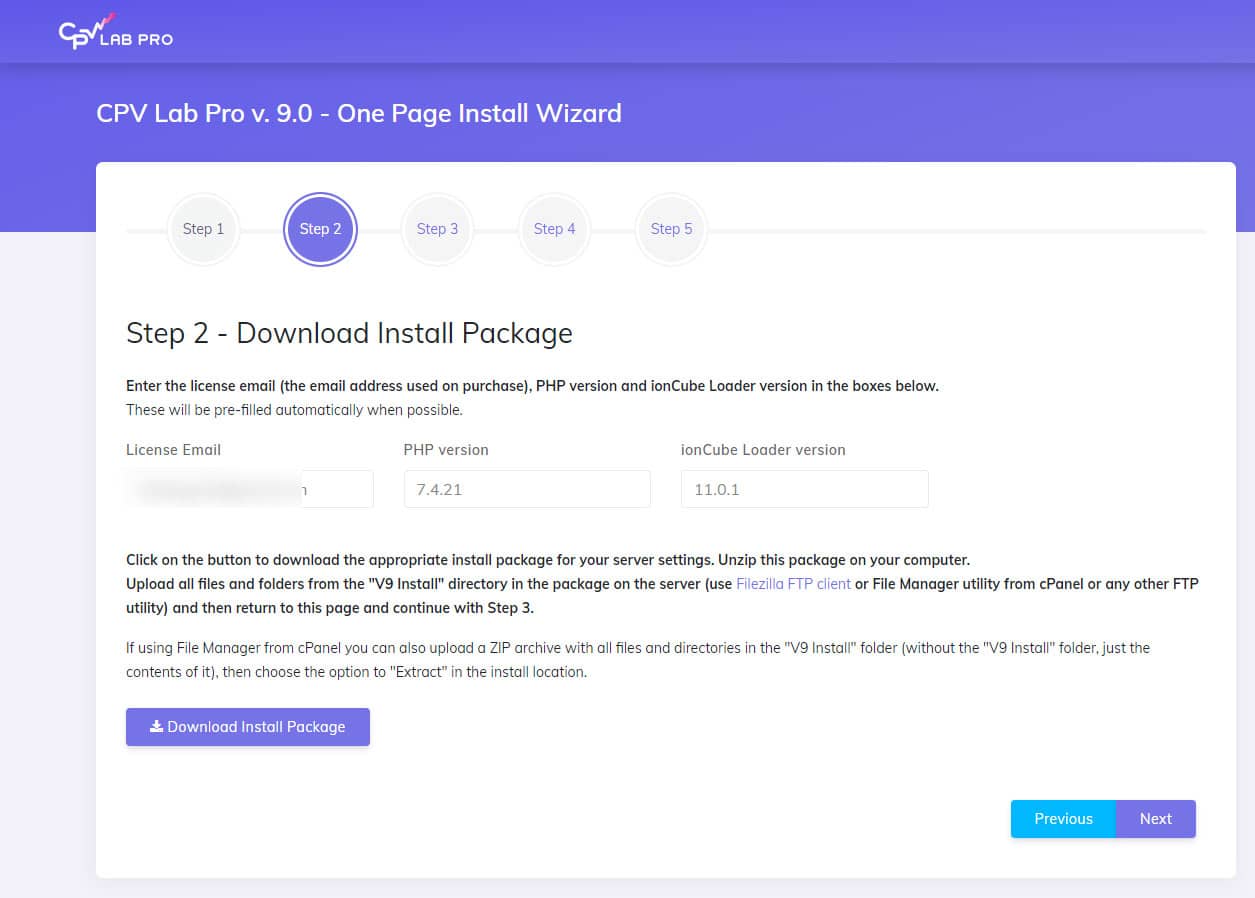
Task: Click the CPV Lab Pro logo
Action: [115, 31]
